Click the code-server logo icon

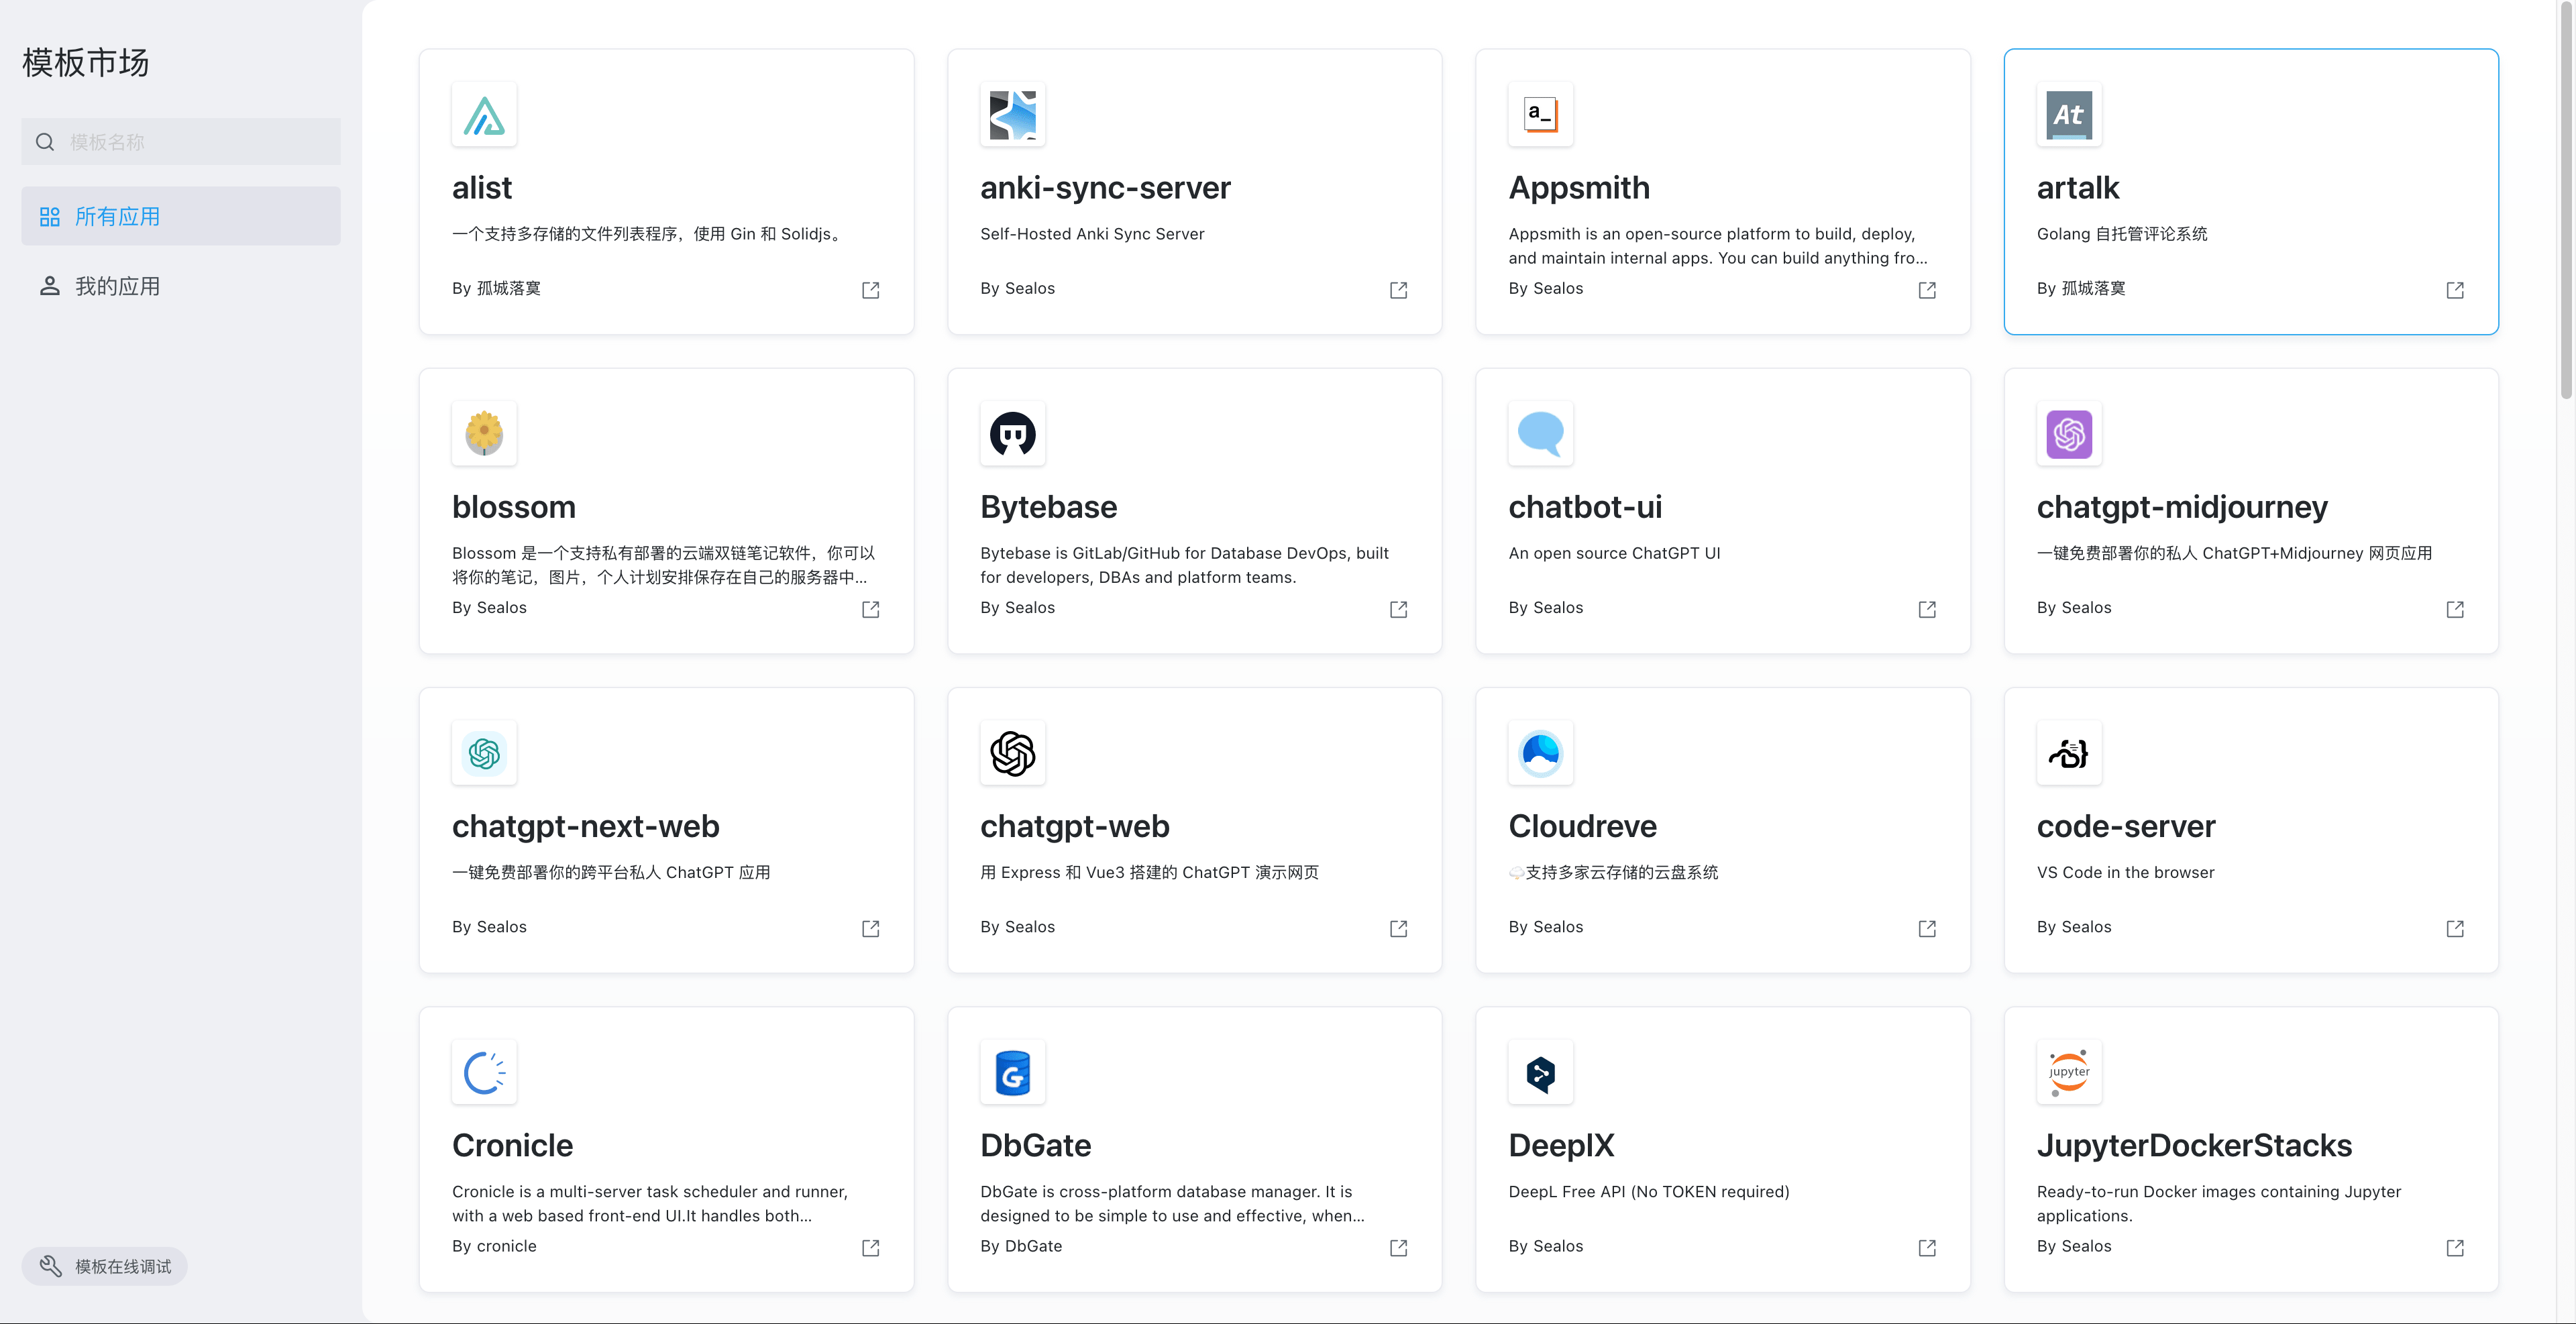pyautogui.click(x=2069, y=753)
